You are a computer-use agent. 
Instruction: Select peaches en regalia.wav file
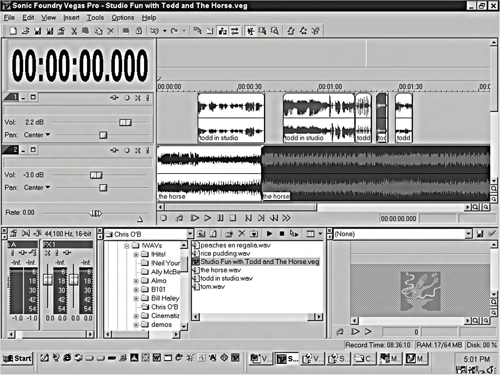[x=235, y=245]
